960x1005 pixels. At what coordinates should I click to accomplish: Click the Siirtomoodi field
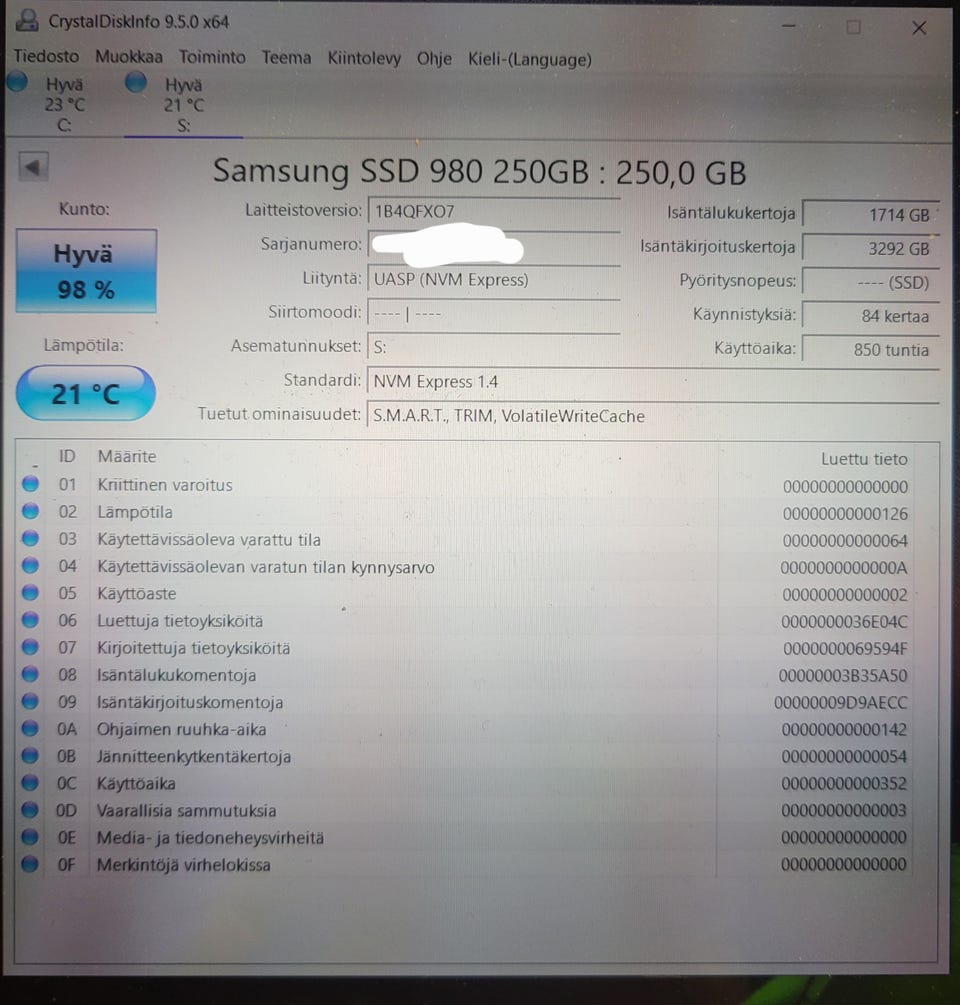[x=494, y=313]
